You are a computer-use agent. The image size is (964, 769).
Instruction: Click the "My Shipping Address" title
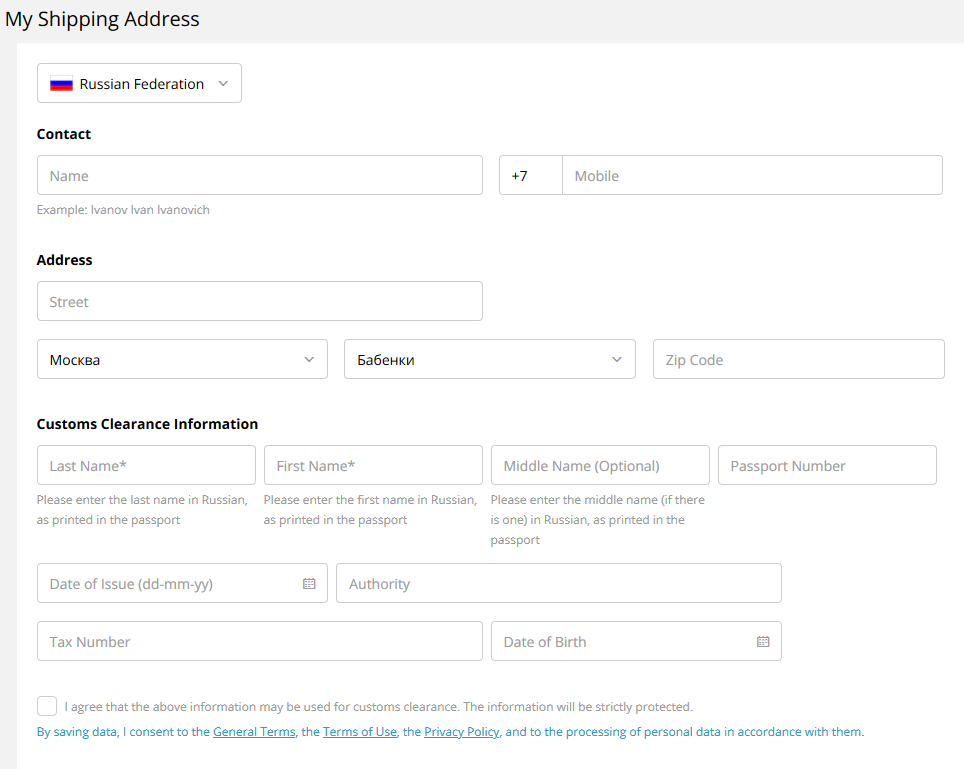[x=102, y=19]
